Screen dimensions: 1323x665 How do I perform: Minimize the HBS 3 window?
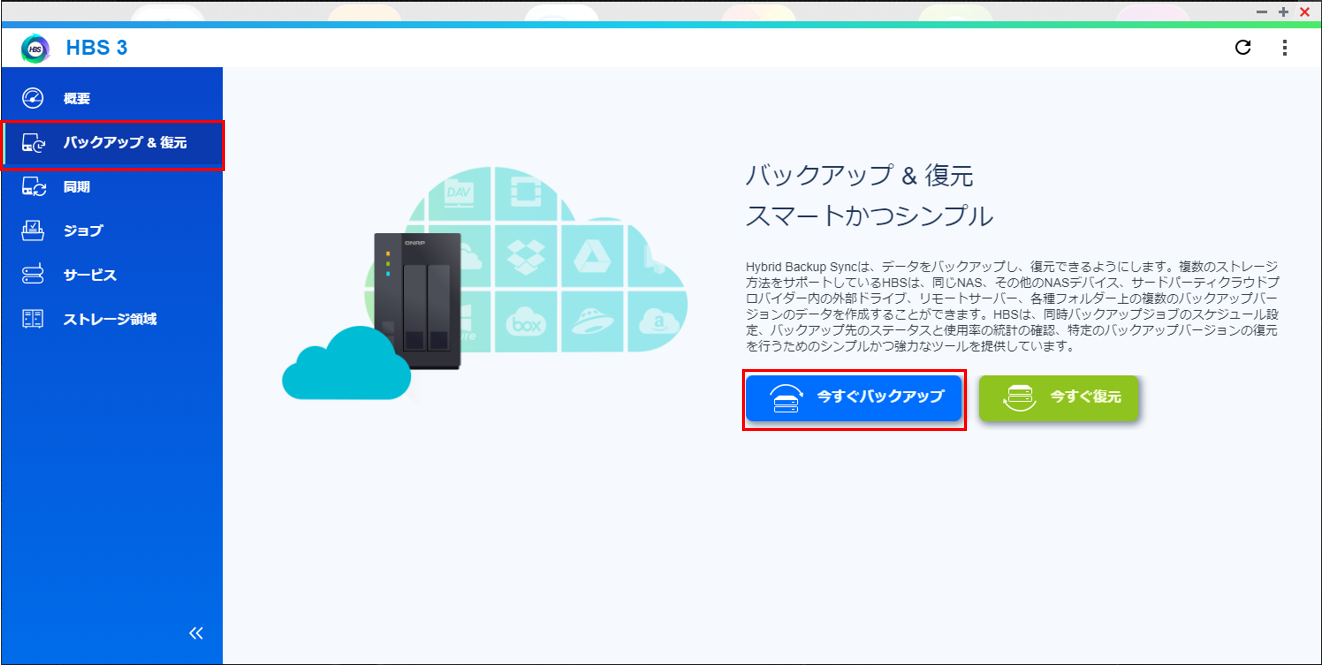(x=1264, y=12)
